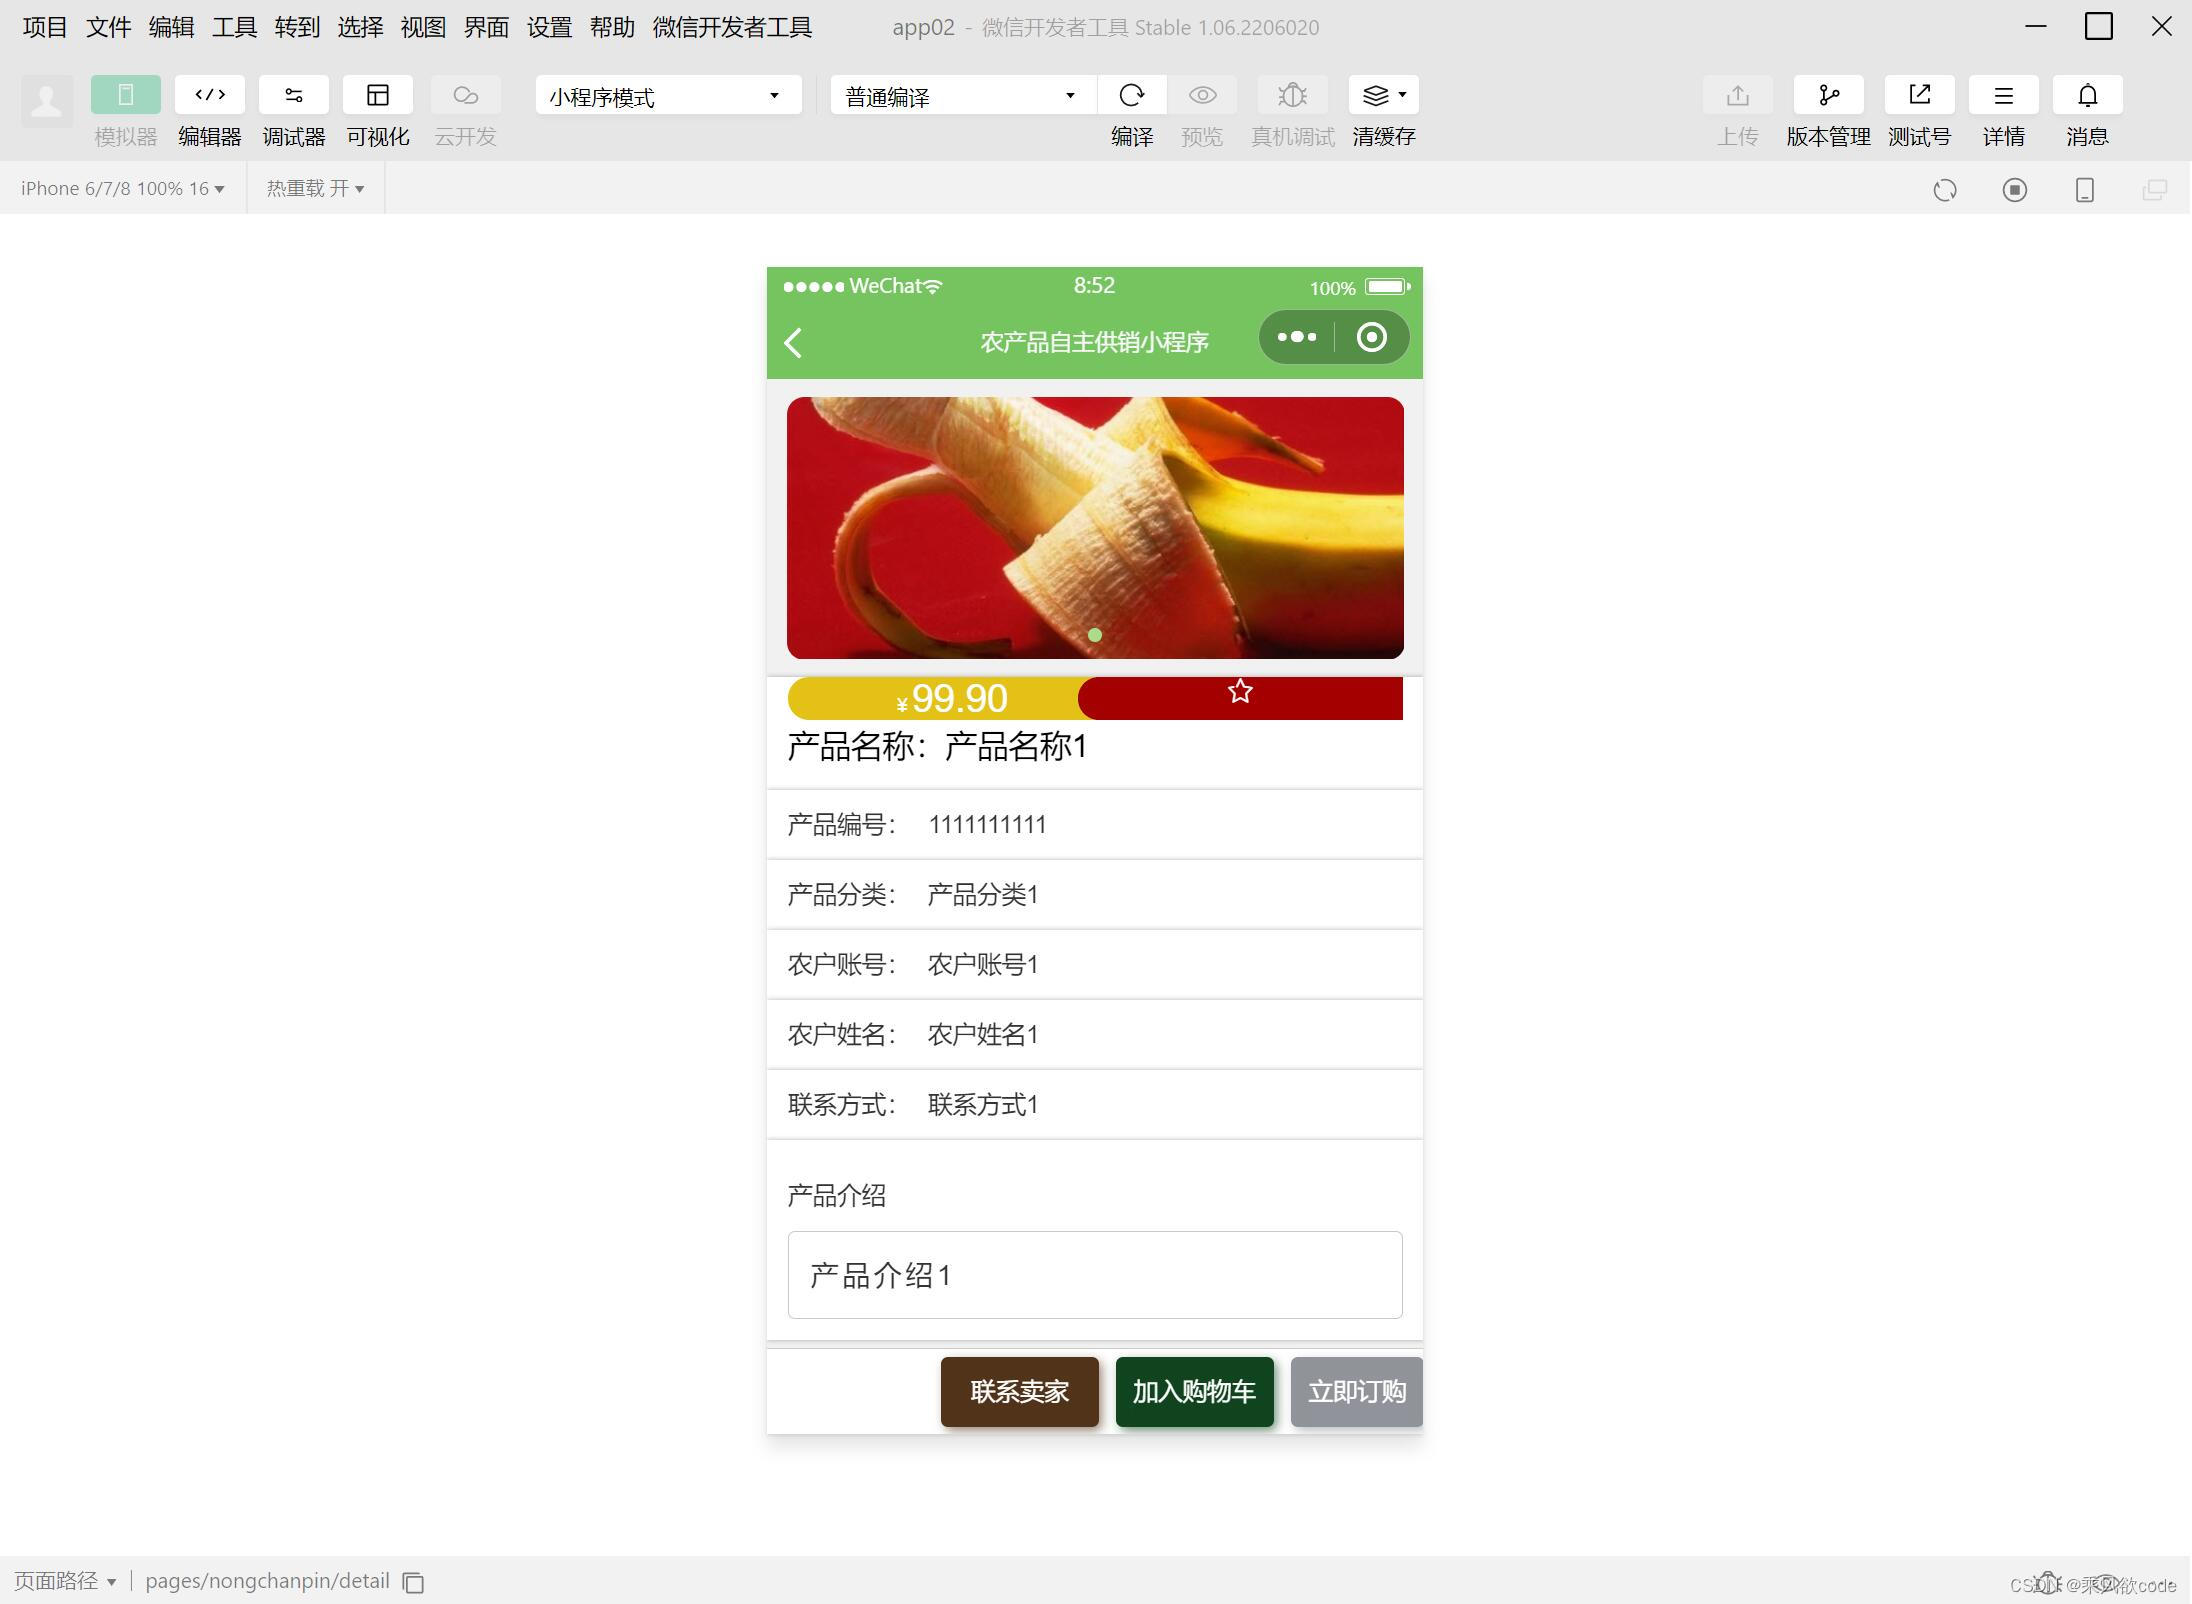Start 真机调试 via the bug icon
The image size is (2192, 1604).
click(1292, 95)
